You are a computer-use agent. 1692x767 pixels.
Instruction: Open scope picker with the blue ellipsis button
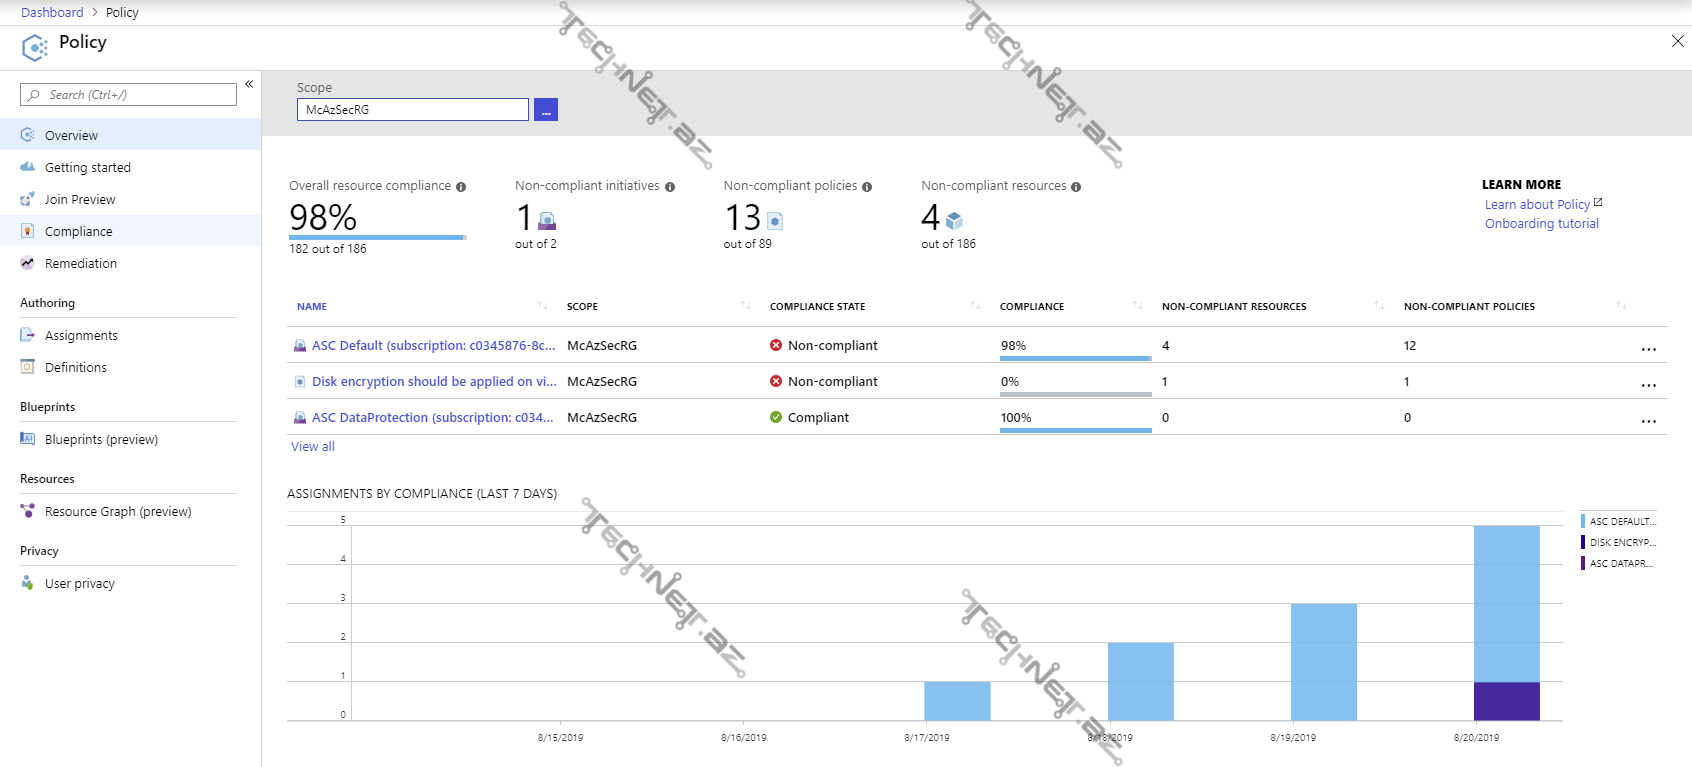click(546, 110)
